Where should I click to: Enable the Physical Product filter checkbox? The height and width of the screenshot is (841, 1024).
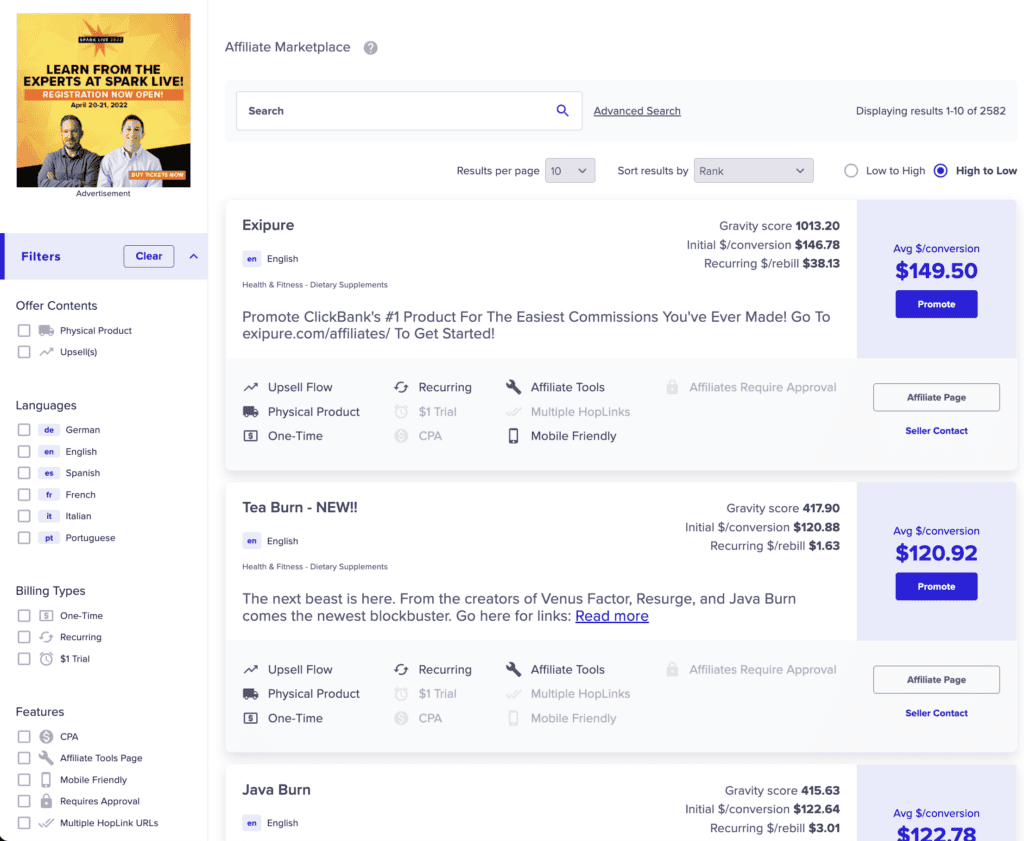pyautogui.click(x=24, y=330)
